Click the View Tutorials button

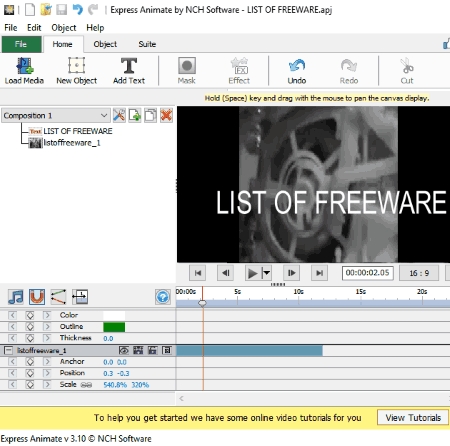413,418
